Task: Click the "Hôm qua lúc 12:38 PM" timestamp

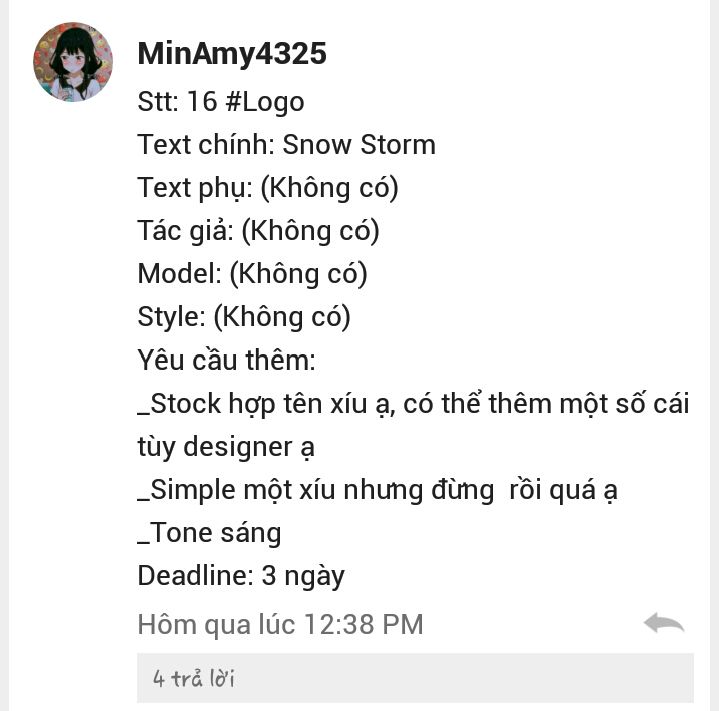Action: pos(280,624)
